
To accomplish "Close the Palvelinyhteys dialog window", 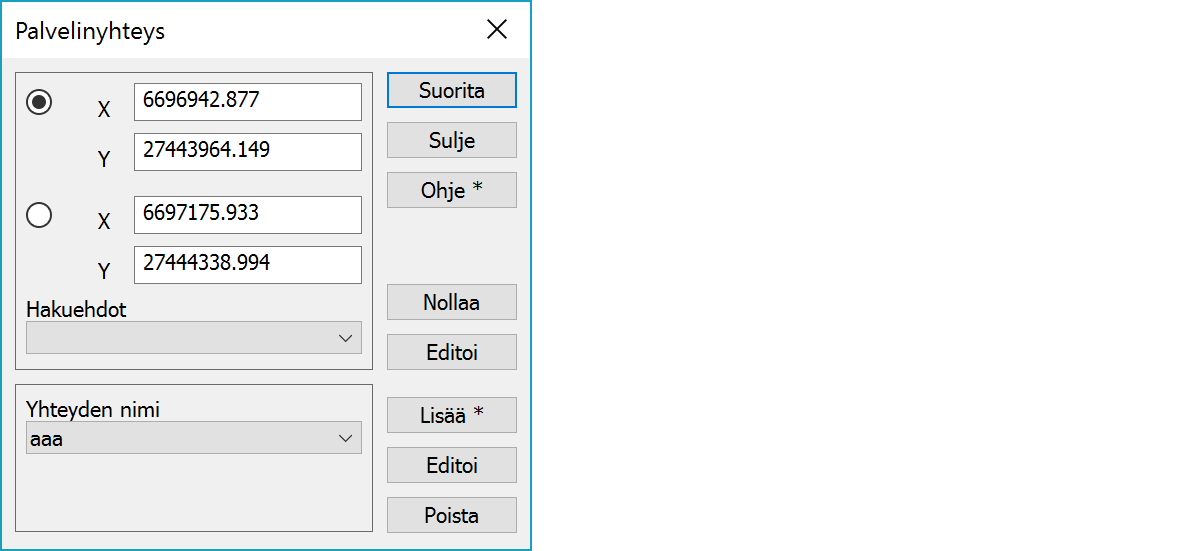I will 497,30.
